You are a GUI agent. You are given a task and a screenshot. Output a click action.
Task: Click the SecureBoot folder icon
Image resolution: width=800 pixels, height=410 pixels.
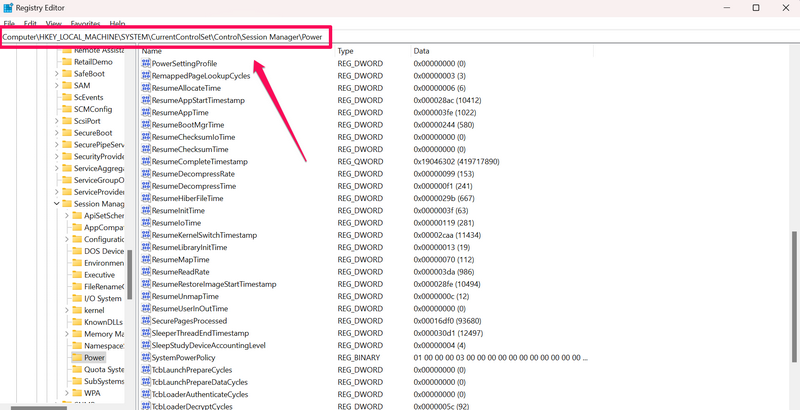(66, 132)
